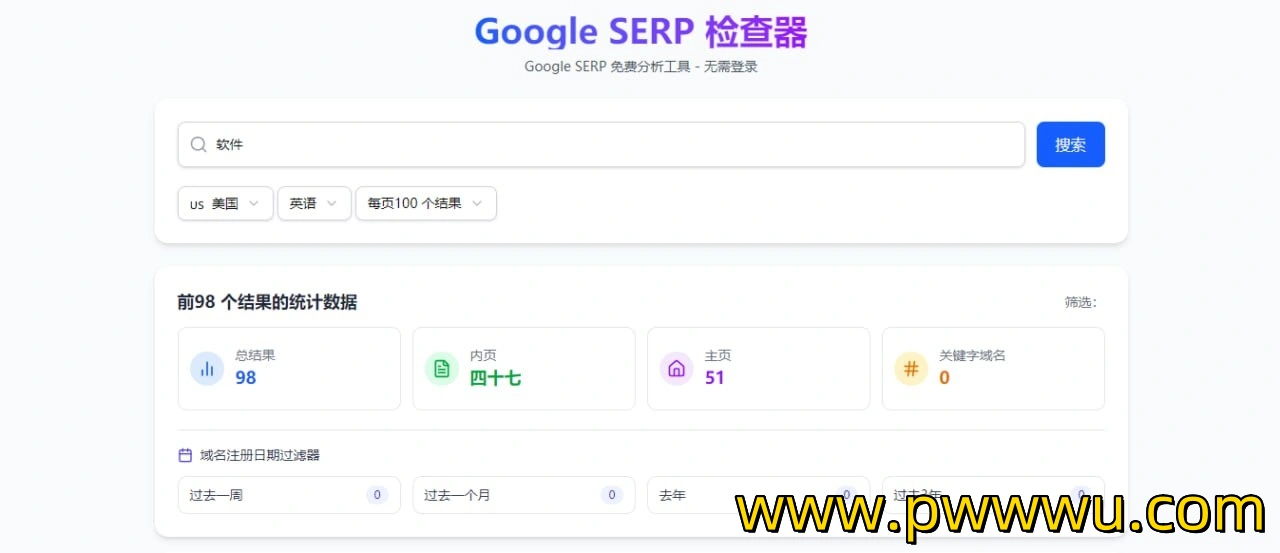1280x553 pixels.
Task: Open the 英语 language dropdown
Action: point(314,203)
